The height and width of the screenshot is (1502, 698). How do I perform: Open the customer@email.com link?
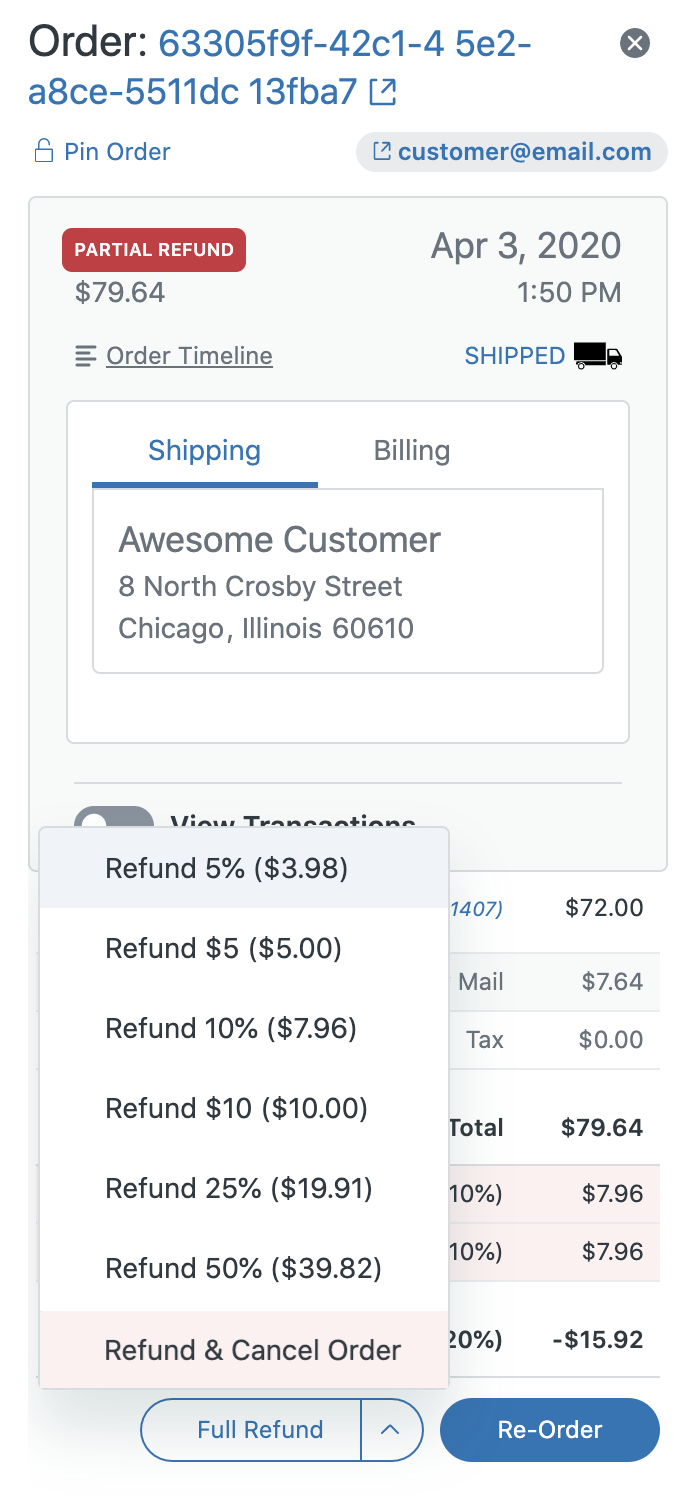point(512,152)
